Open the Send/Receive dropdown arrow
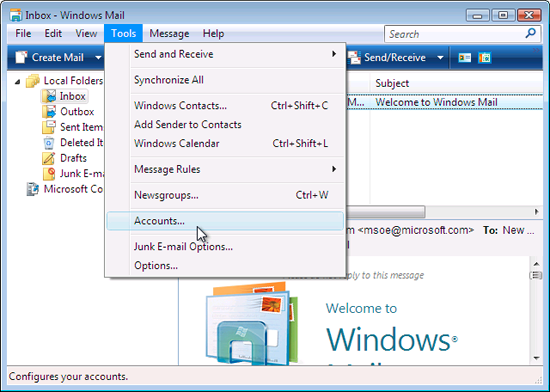Screen dimensions: 550x392 (x=440, y=58)
